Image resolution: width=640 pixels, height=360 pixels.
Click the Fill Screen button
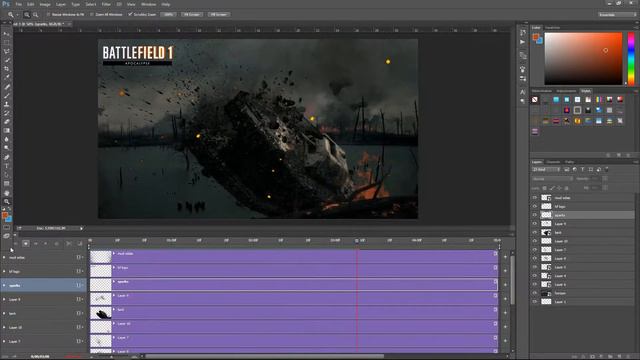[218, 15]
